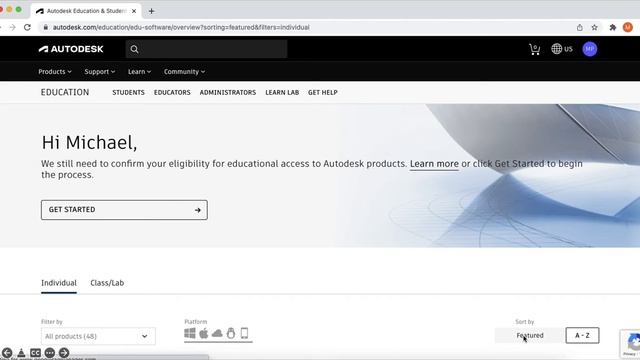The height and width of the screenshot is (360, 640).
Task: Open the Learn Lab section
Action: pos(282,93)
